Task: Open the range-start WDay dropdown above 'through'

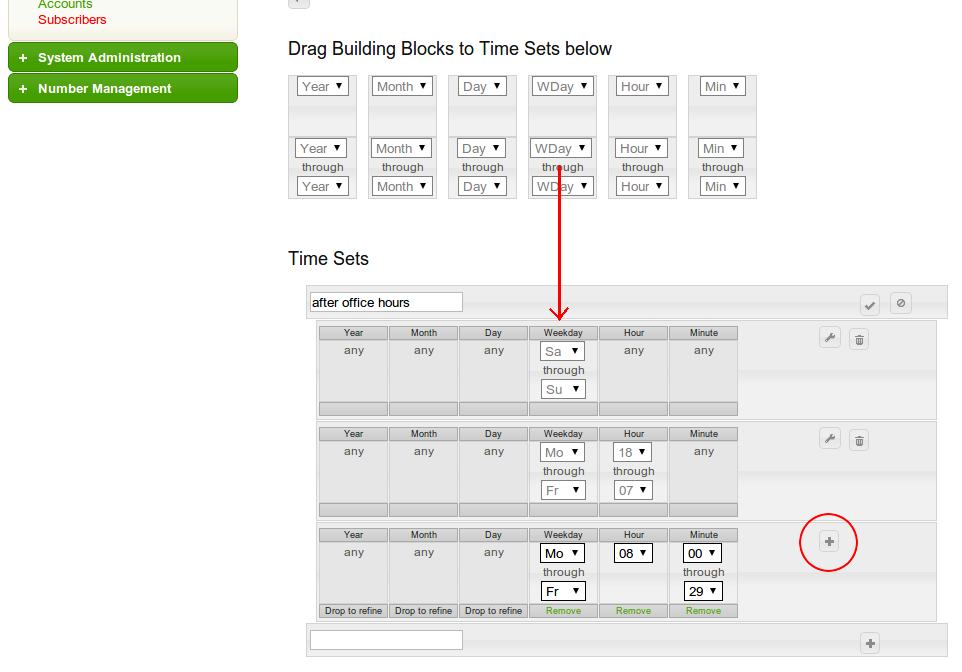Action: pos(561,149)
